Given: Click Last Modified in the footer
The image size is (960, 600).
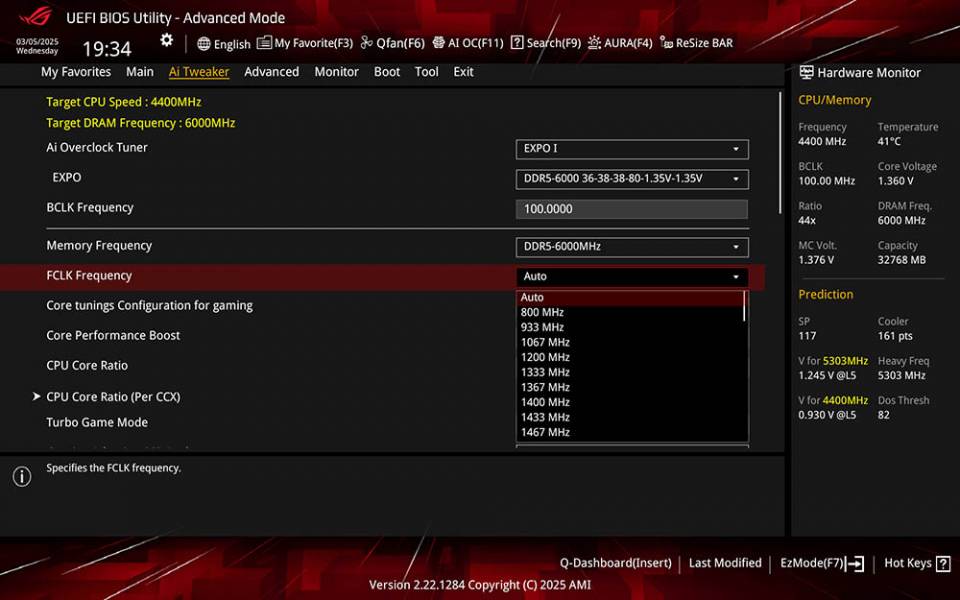Looking at the screenshot, I should click(x=725, y=563).
